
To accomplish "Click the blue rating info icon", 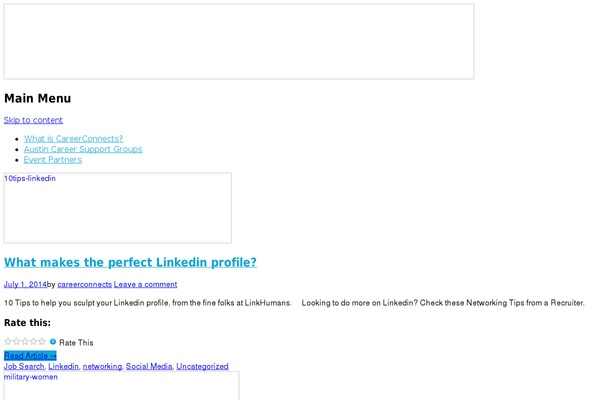I will coord(53,342).
